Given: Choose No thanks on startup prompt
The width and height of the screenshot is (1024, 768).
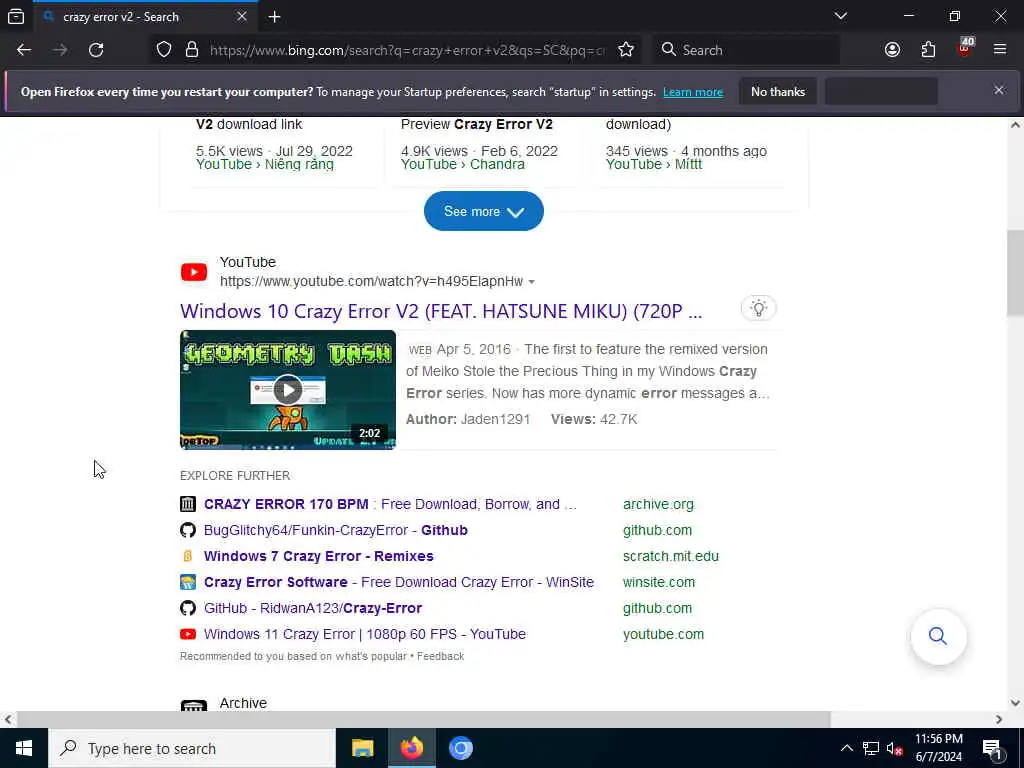Looking at the screenshot, I should [778, 92].
